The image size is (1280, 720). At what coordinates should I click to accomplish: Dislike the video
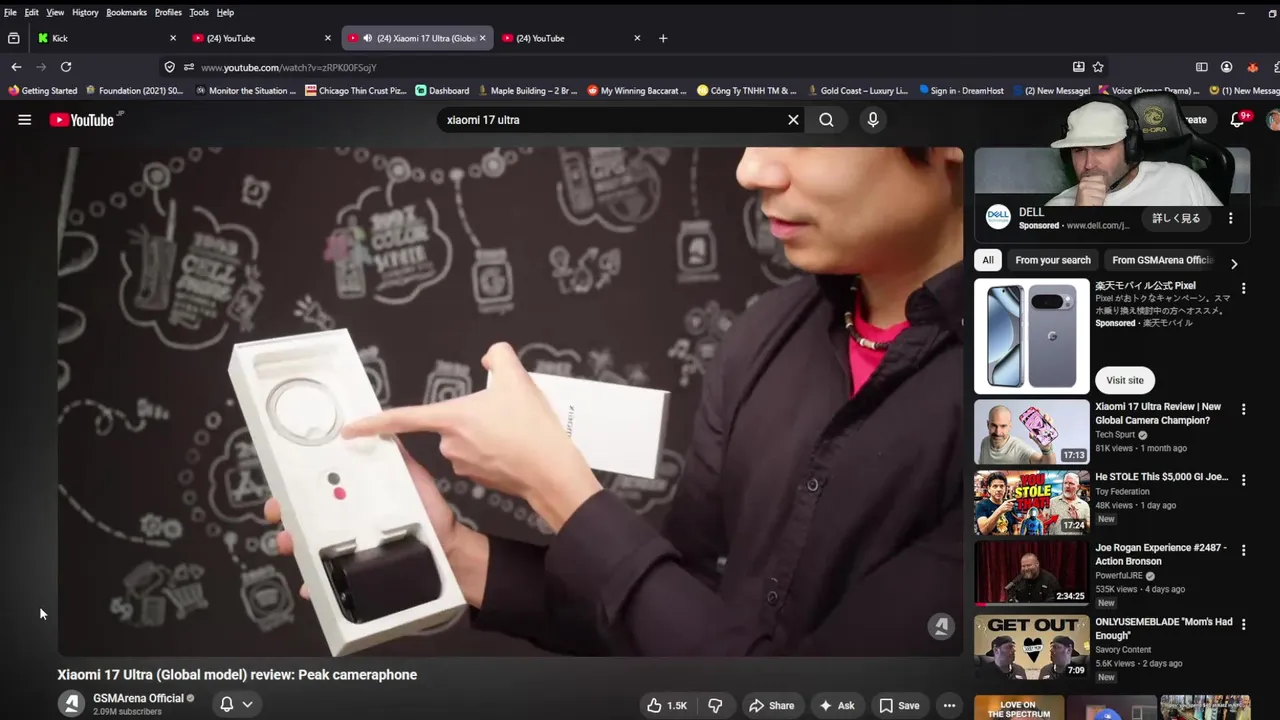coord(715,705)
